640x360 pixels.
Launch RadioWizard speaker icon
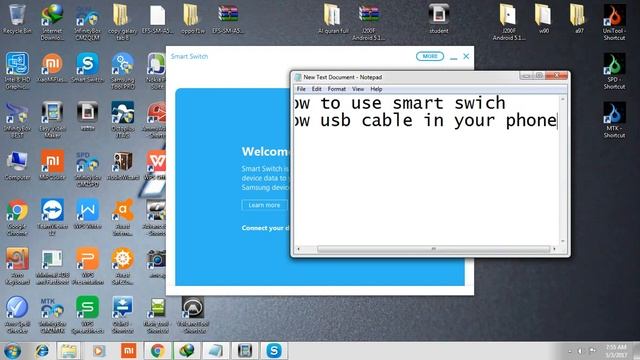[x=122, y=165]
